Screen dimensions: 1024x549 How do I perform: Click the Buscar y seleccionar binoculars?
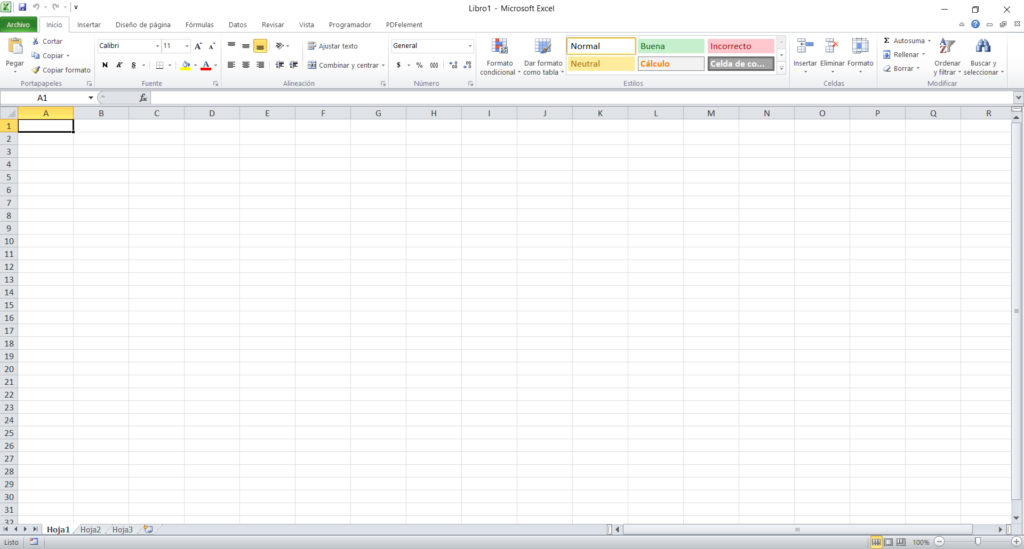[x=983, y=47]
